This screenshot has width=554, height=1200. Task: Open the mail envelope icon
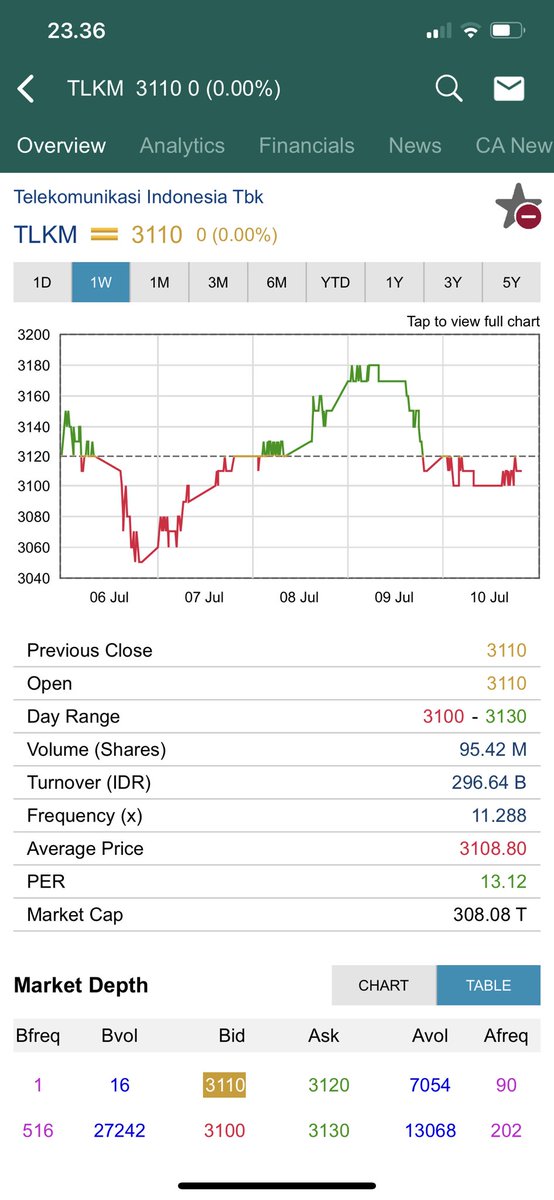click(509, 89)
